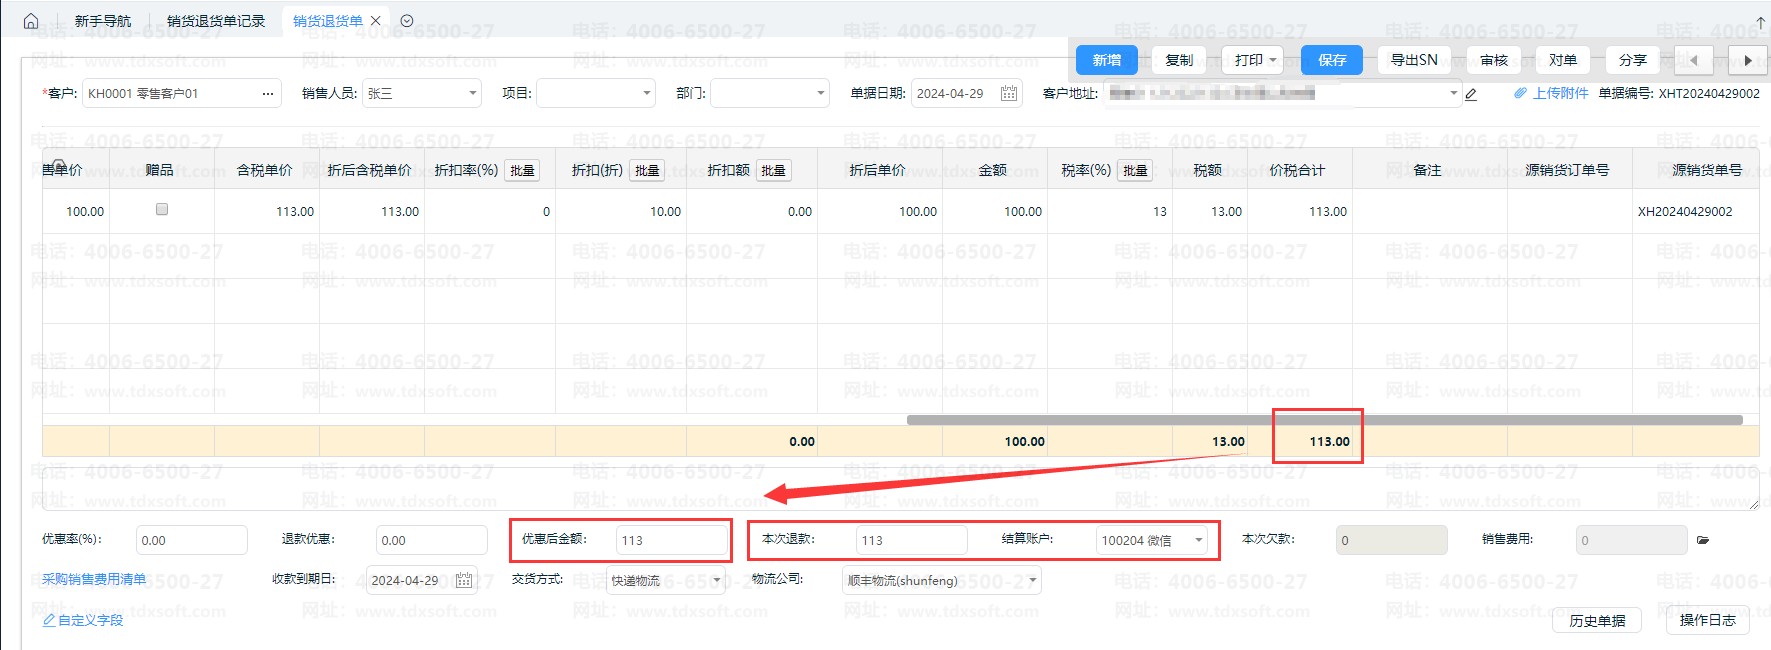The width and height of the screenshot is (1771, 650).
Task: Click the edit pencil beside customer address
Action: click(x=1471, y=94)
